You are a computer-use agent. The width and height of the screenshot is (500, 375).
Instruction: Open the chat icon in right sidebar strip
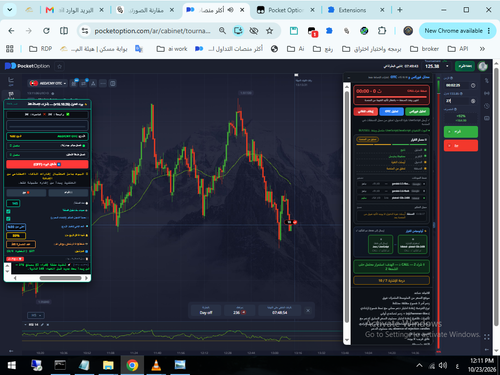487,118
